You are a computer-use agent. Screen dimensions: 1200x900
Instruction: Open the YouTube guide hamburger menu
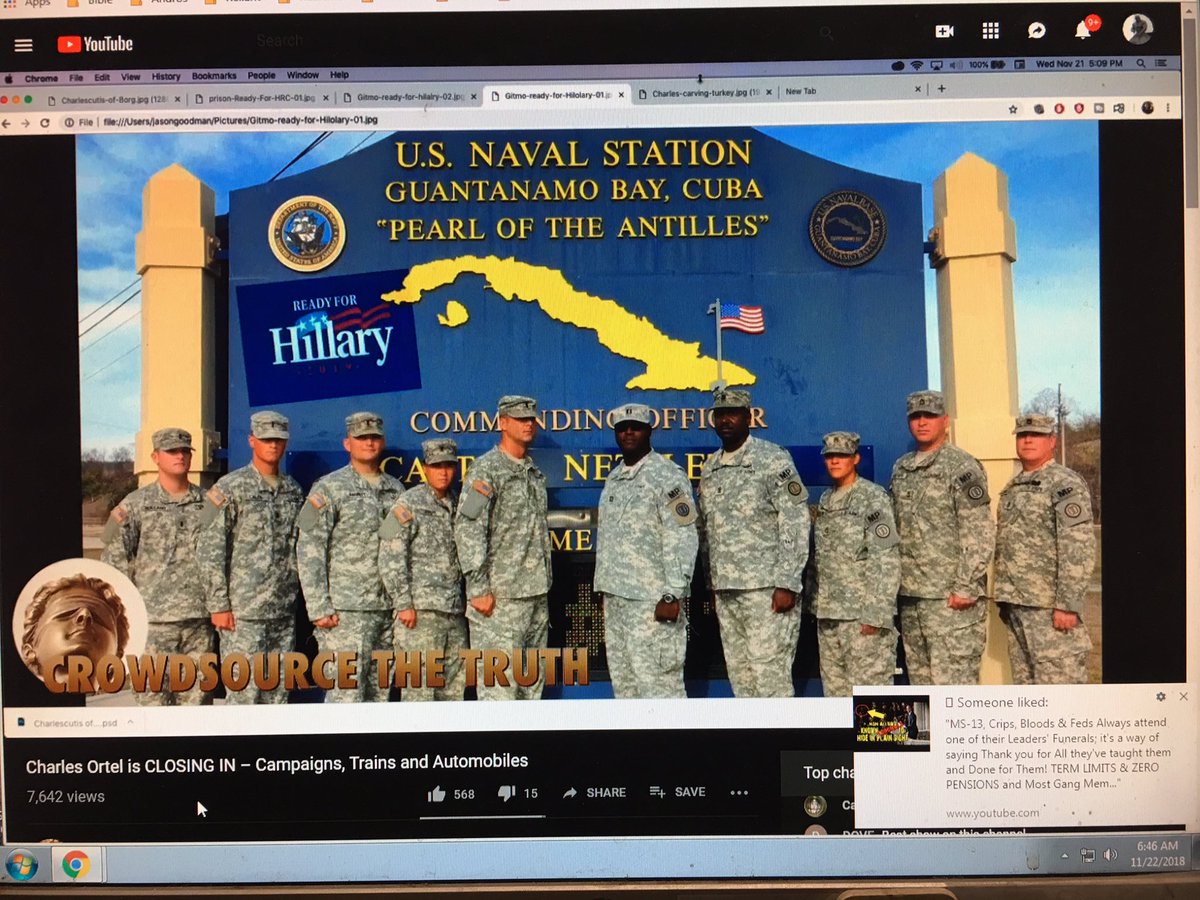[23, 45]
